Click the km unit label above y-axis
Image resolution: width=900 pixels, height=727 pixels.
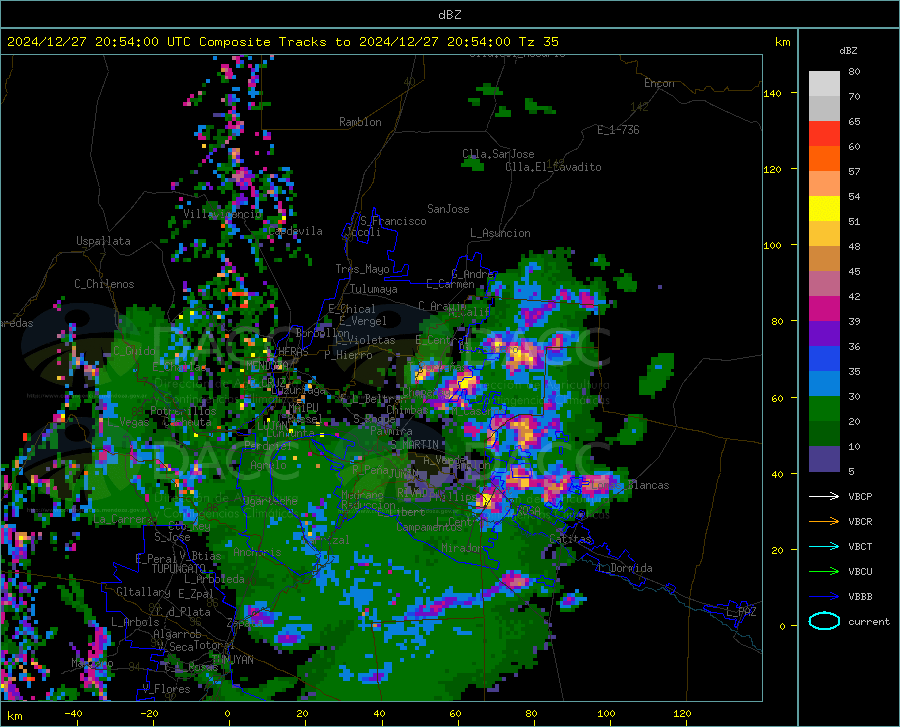point(782,42)
